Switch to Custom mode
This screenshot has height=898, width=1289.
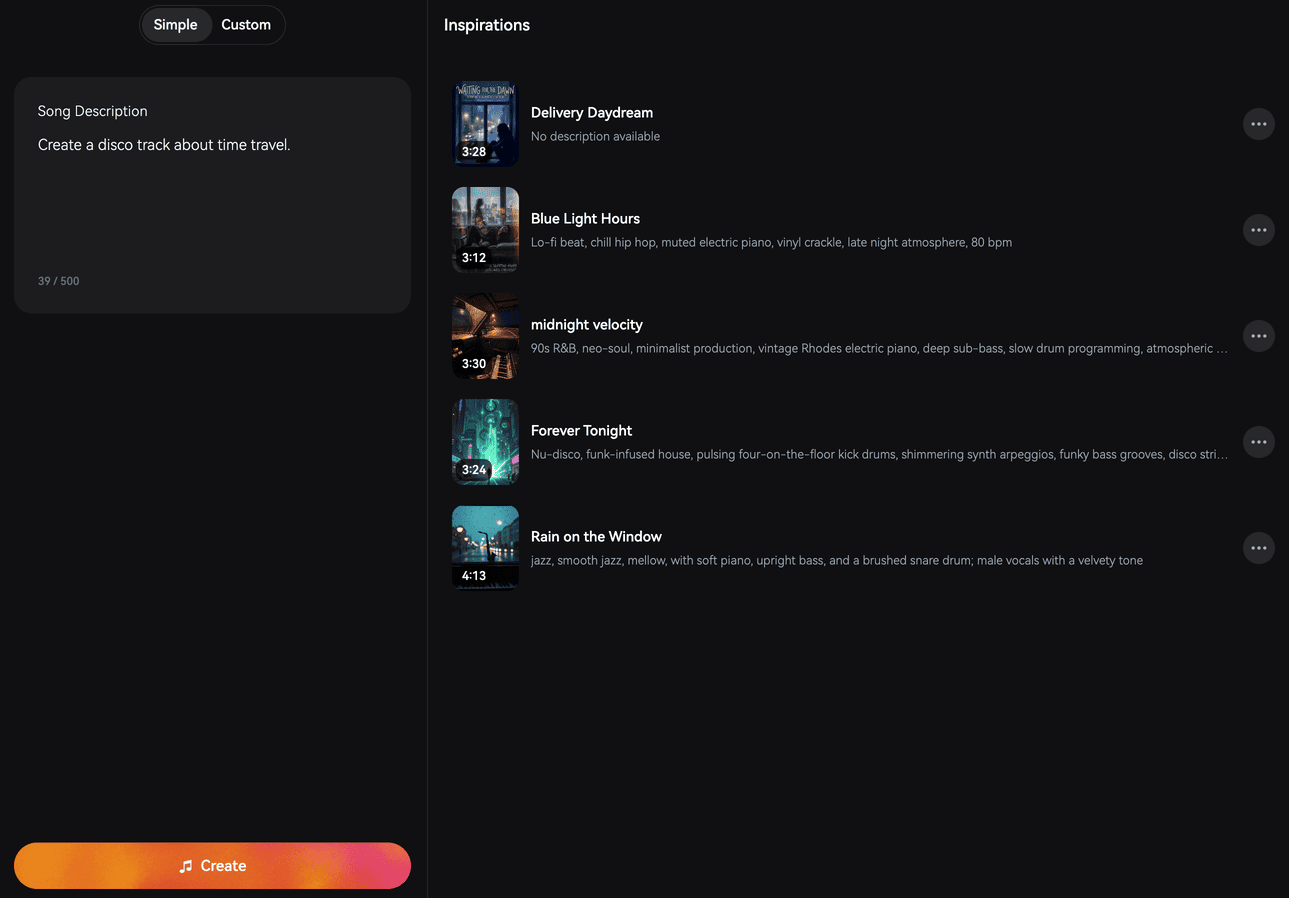pyautogui.click(x=246, y=24)
